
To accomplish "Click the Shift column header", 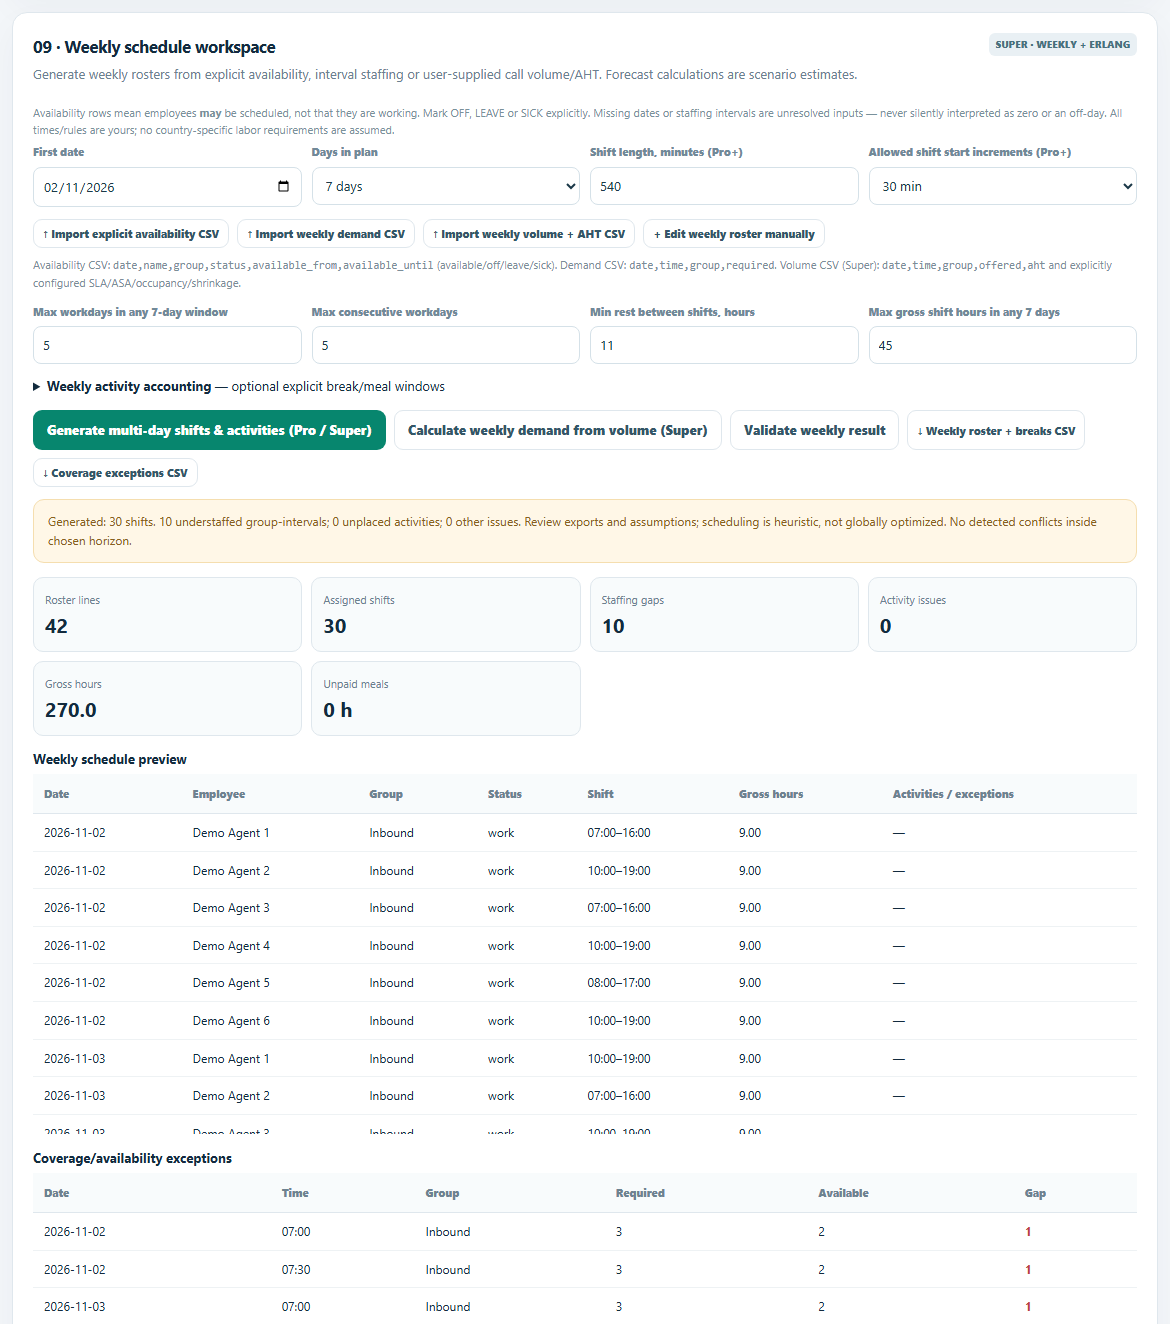I will (600, 794).
